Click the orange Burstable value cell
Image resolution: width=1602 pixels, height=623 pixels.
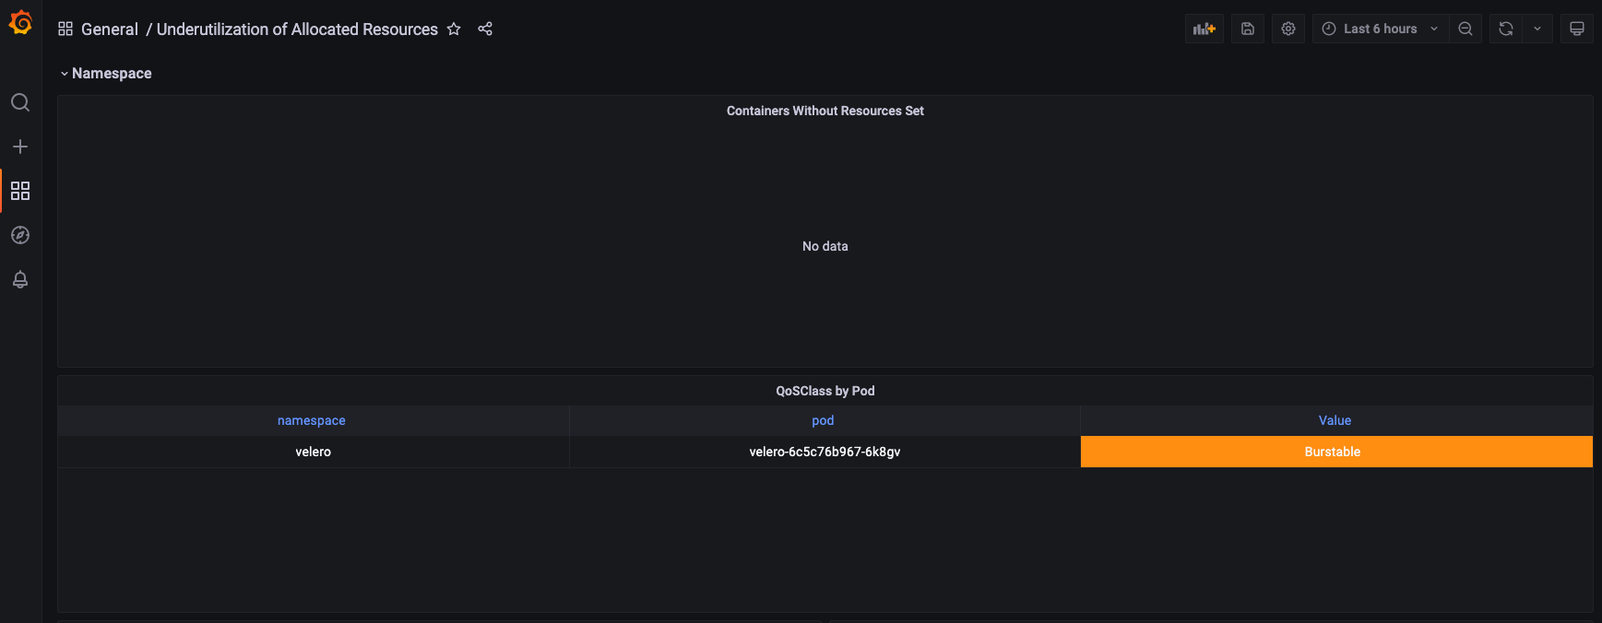(x=1336, y=452)
